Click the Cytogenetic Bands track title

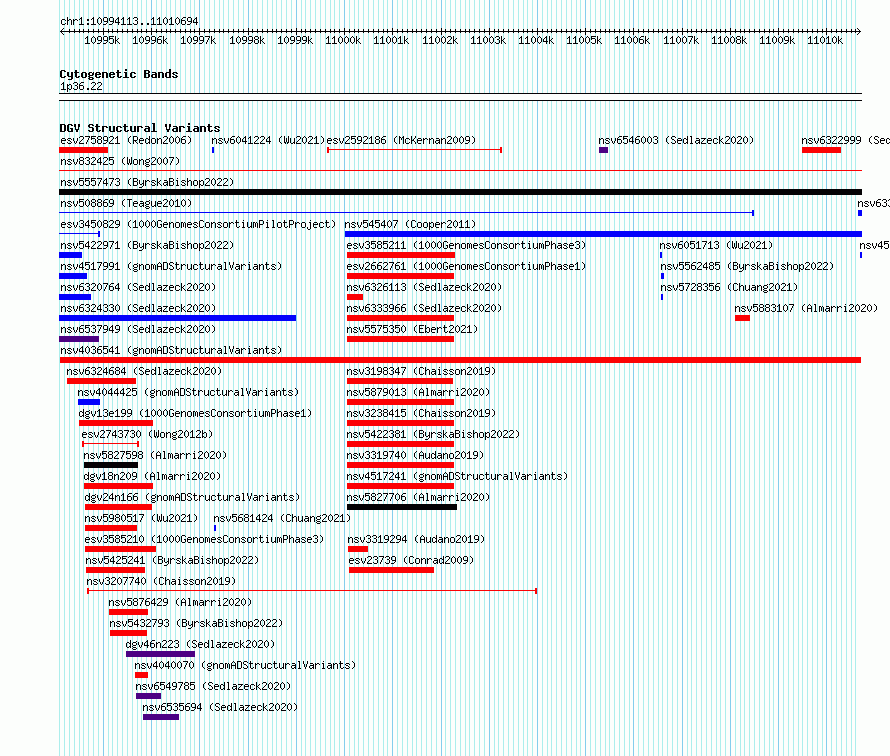tap(119, 74)
